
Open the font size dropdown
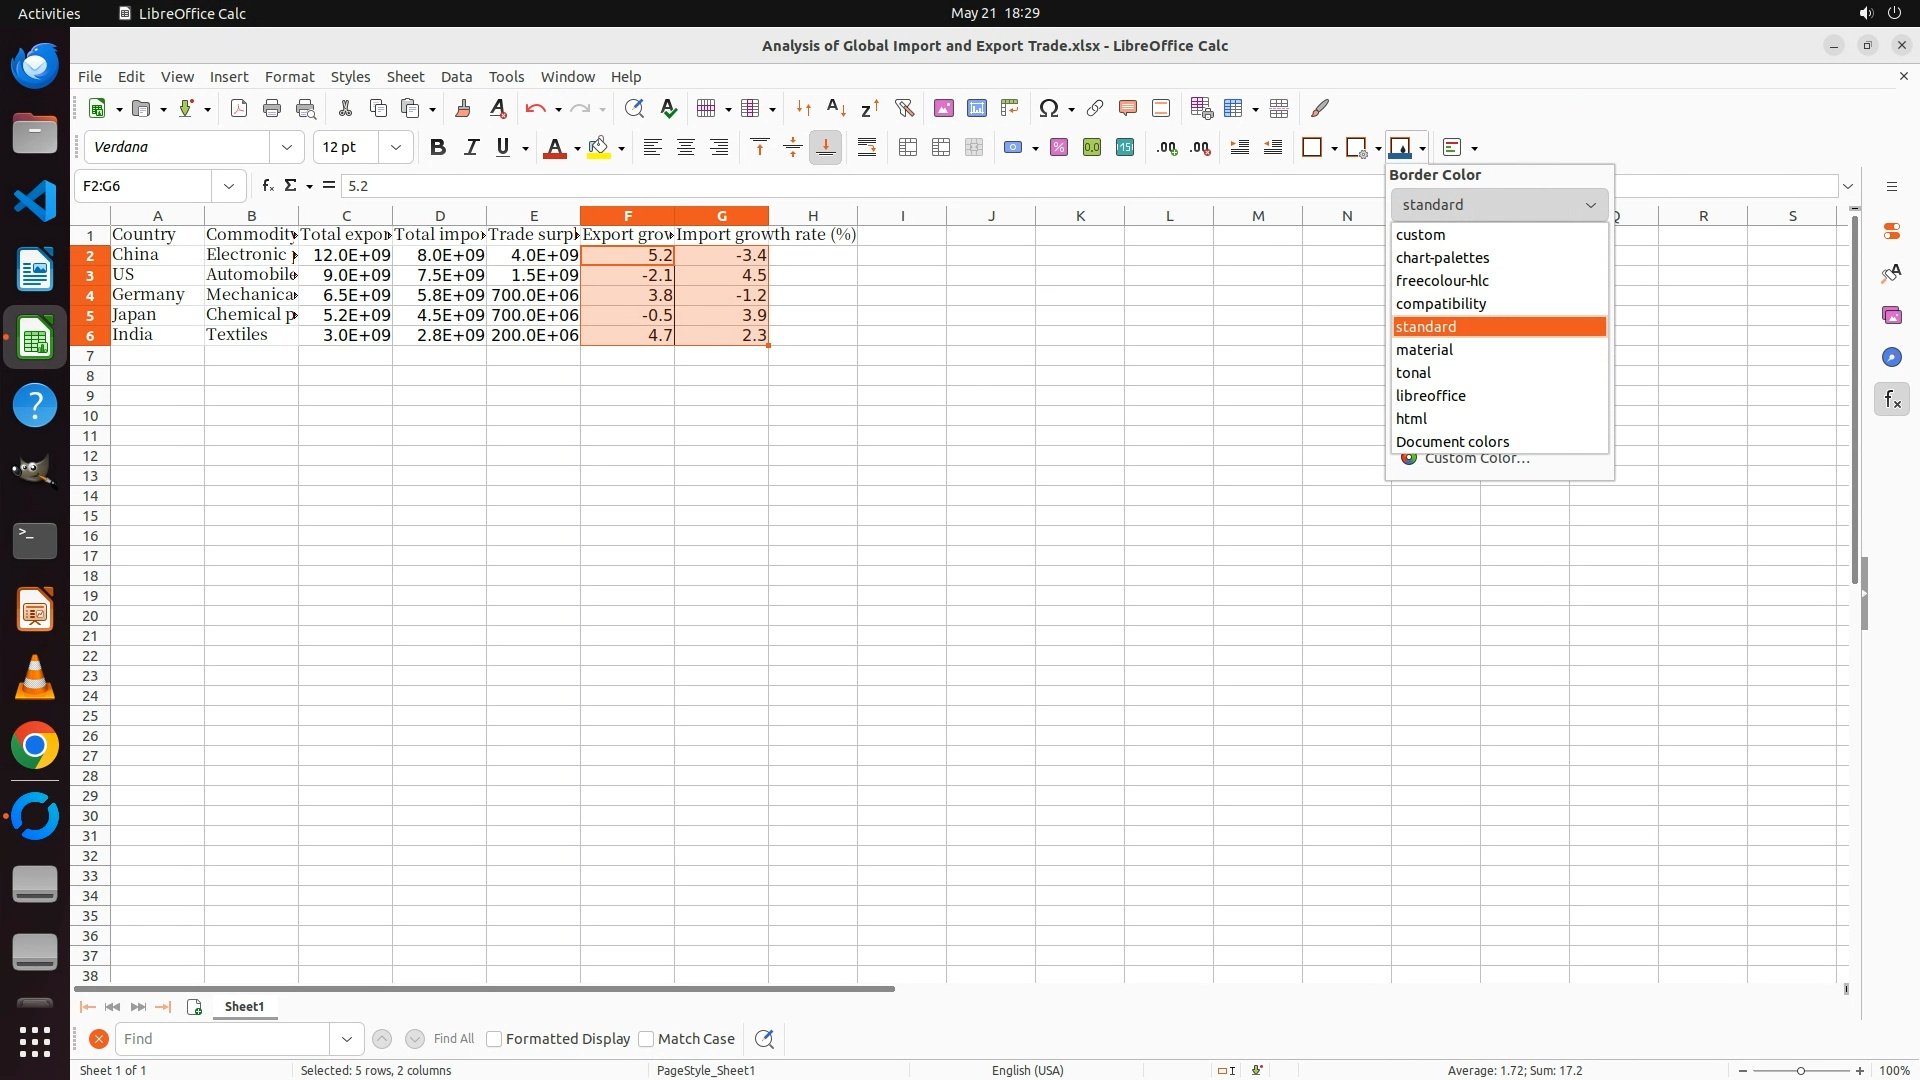396,148
